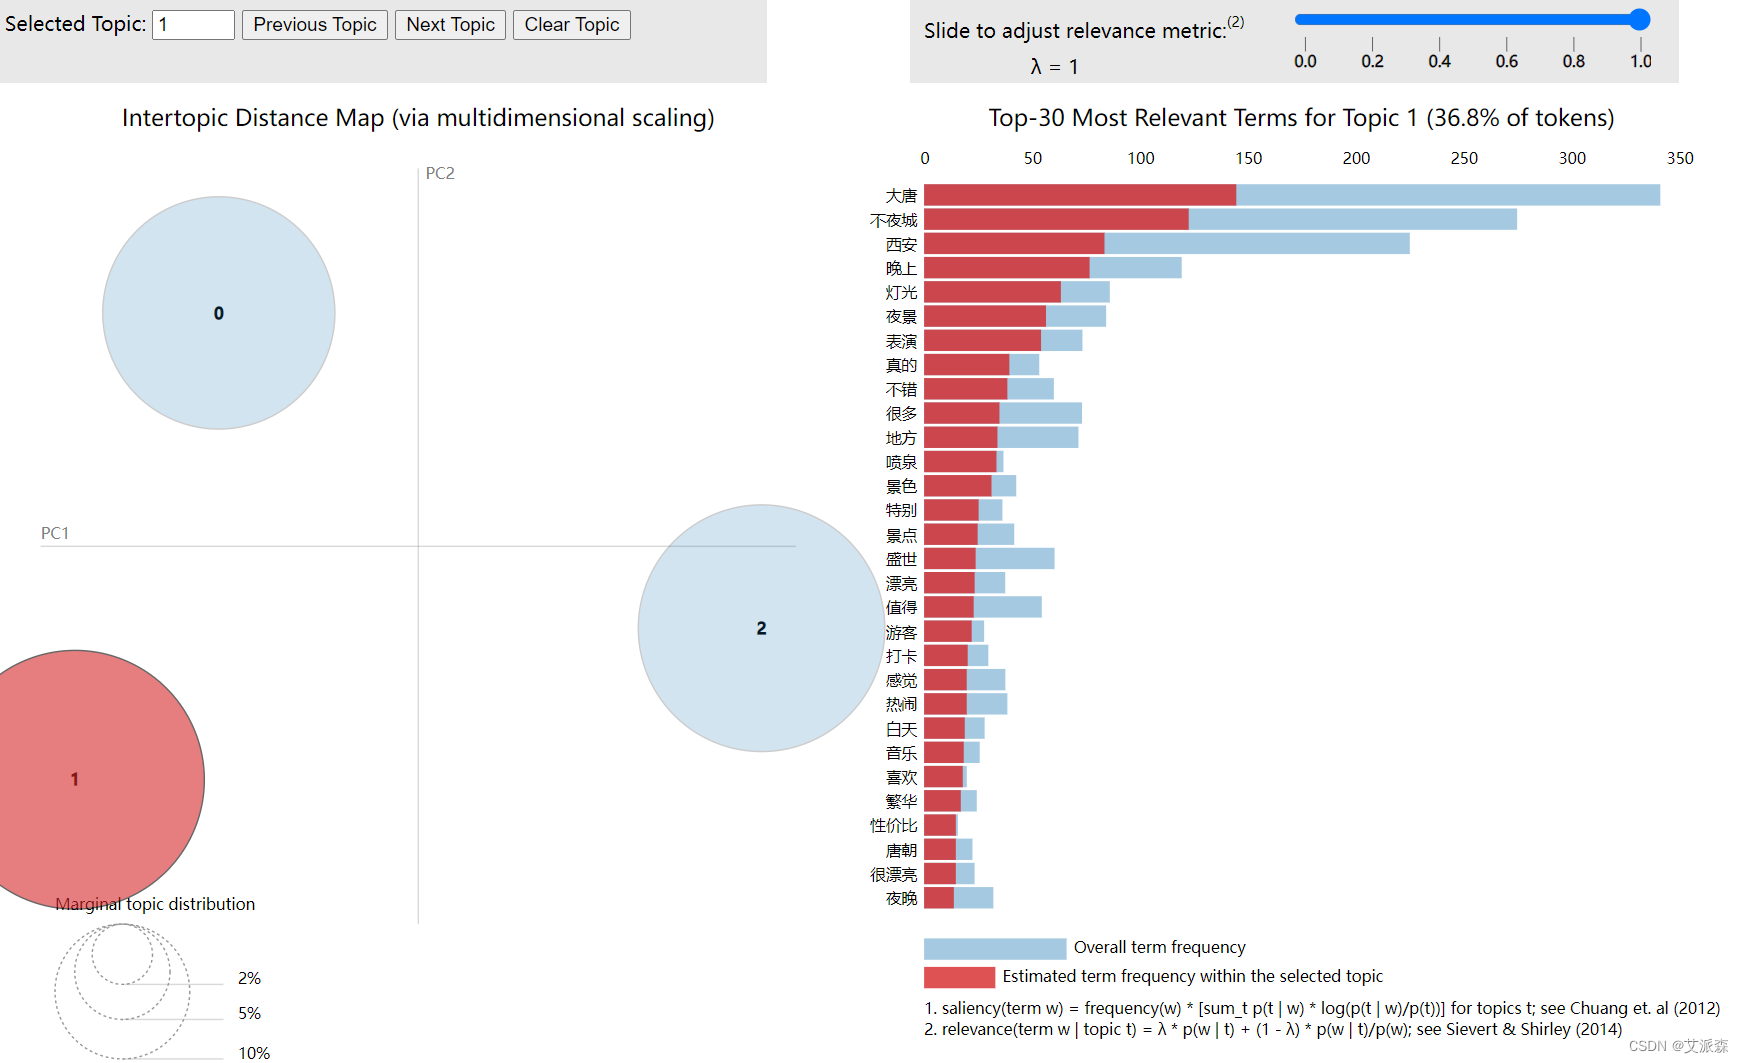Screen dimensions: 1744x1063
Task: Click the red Estimated term frequency legend swatch
Action: pos(959,977)
